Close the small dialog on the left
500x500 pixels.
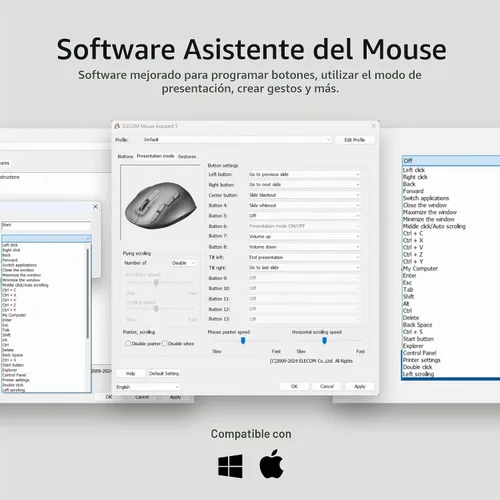[x=95, y=207]
